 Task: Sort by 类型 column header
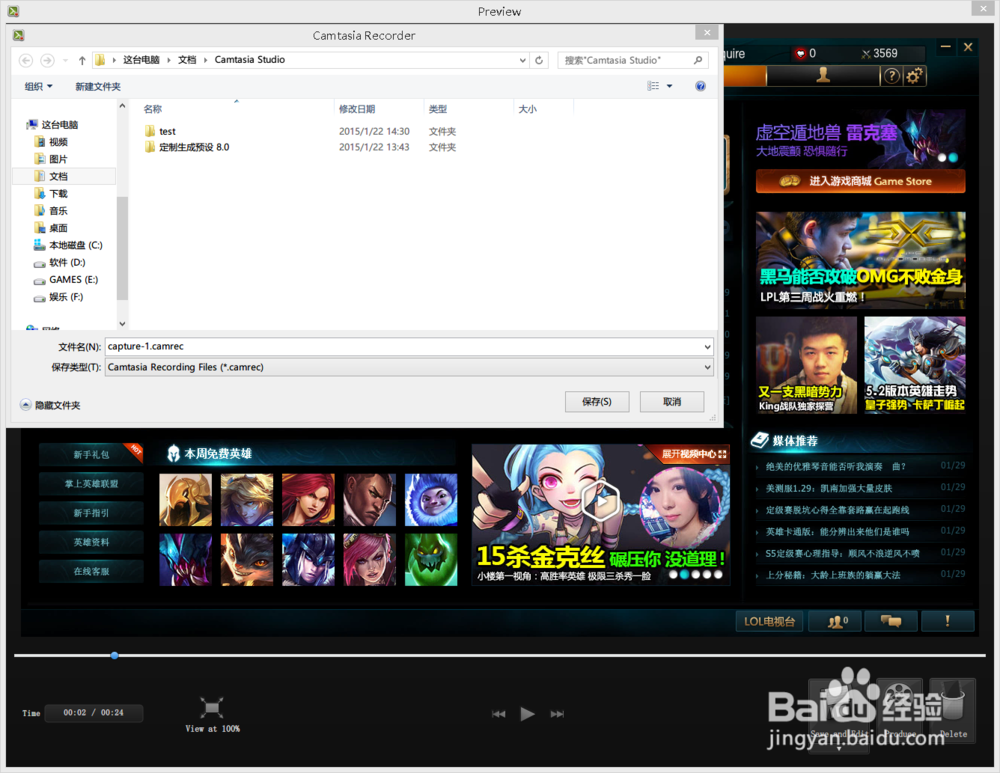point(438,109)
